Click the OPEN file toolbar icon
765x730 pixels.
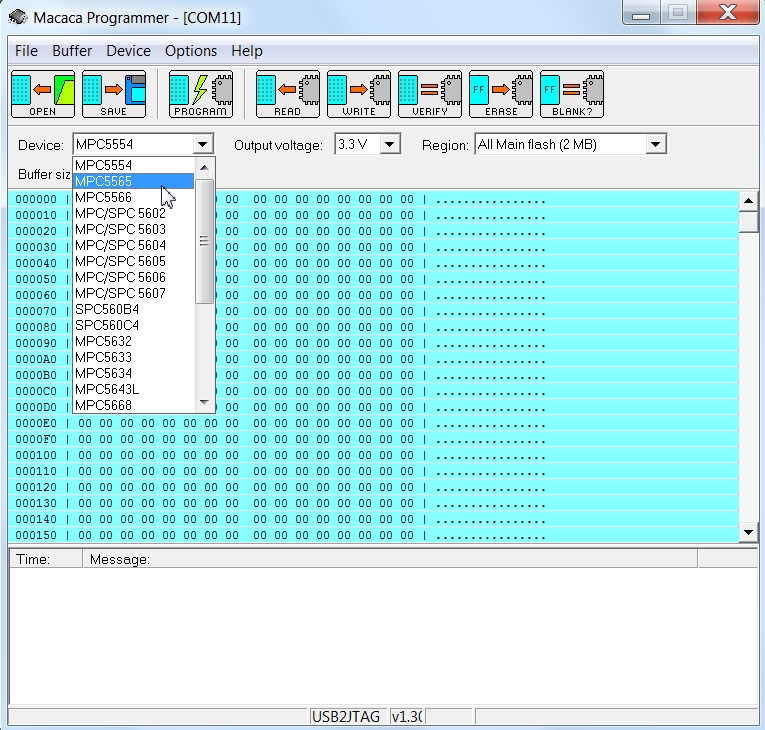[43, 94]
